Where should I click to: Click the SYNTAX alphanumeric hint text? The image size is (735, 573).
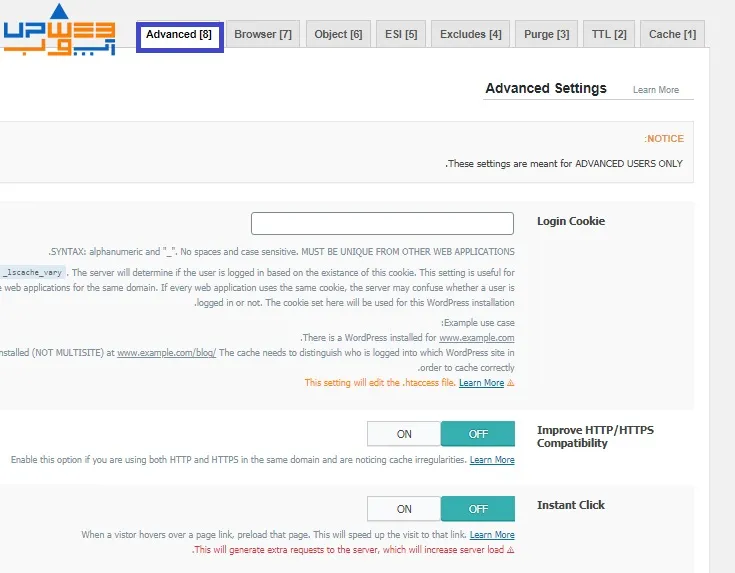point(281,251)
